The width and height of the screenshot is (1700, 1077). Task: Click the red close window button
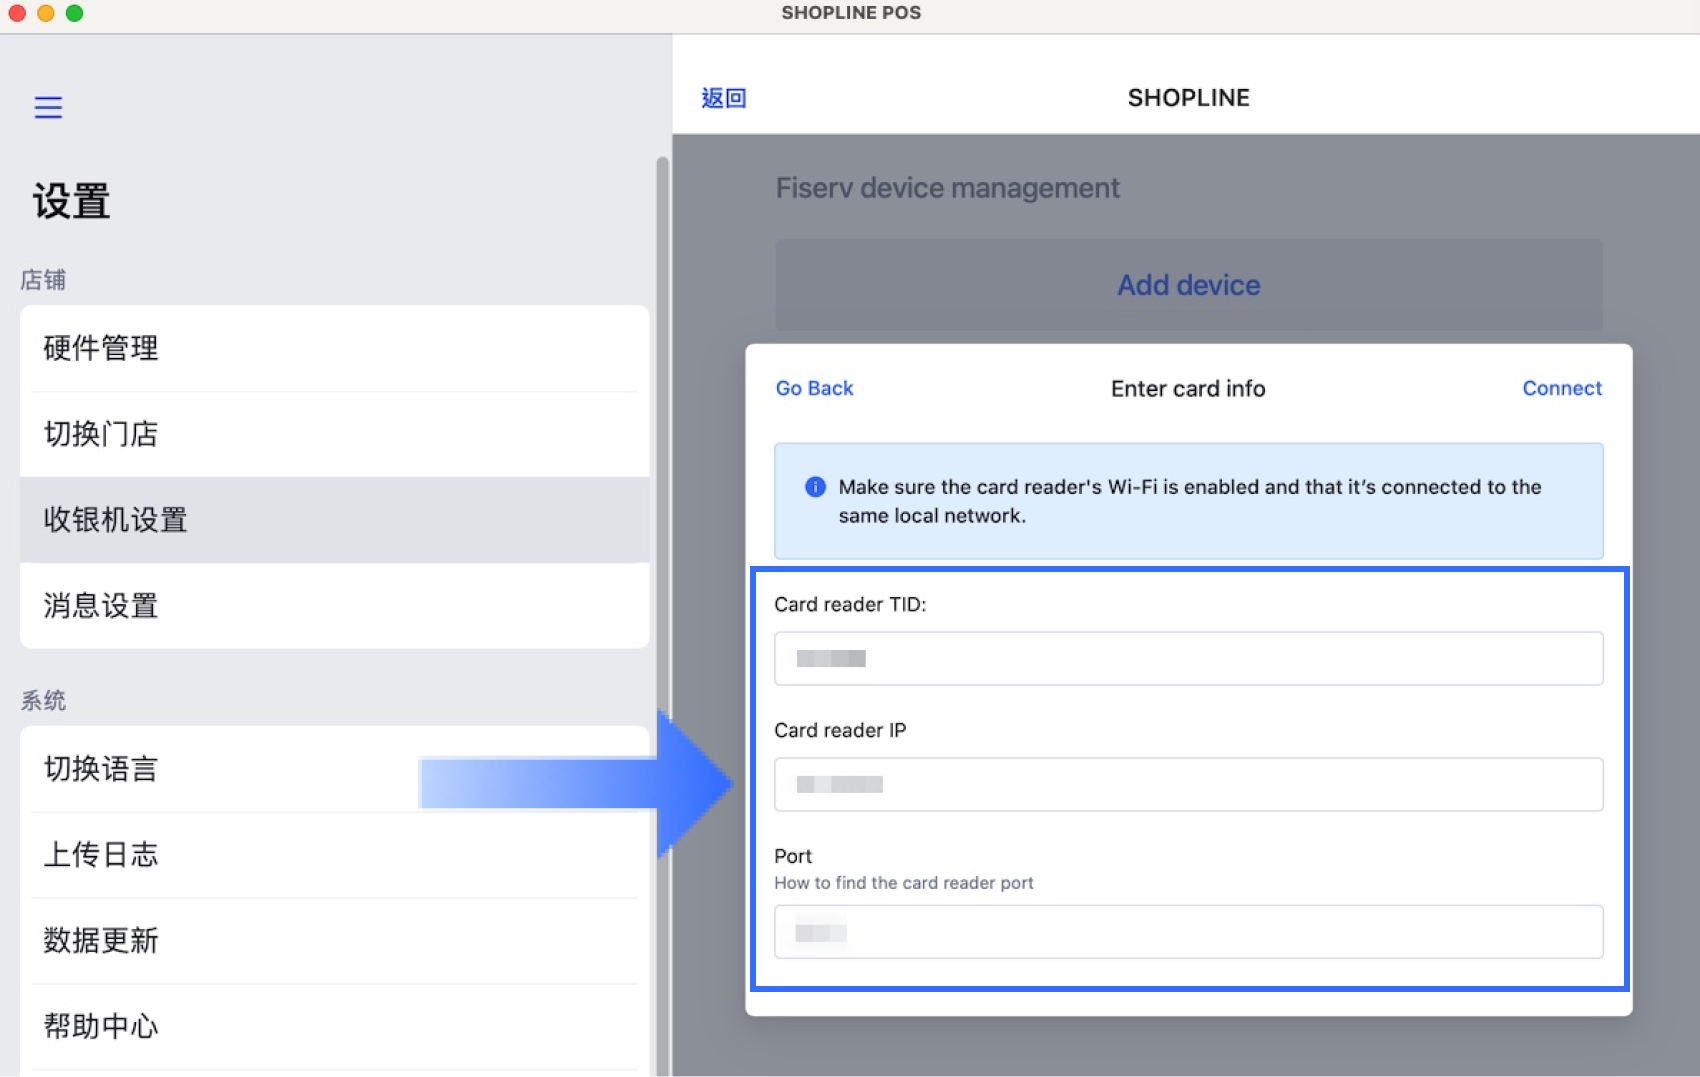[17, 13]
